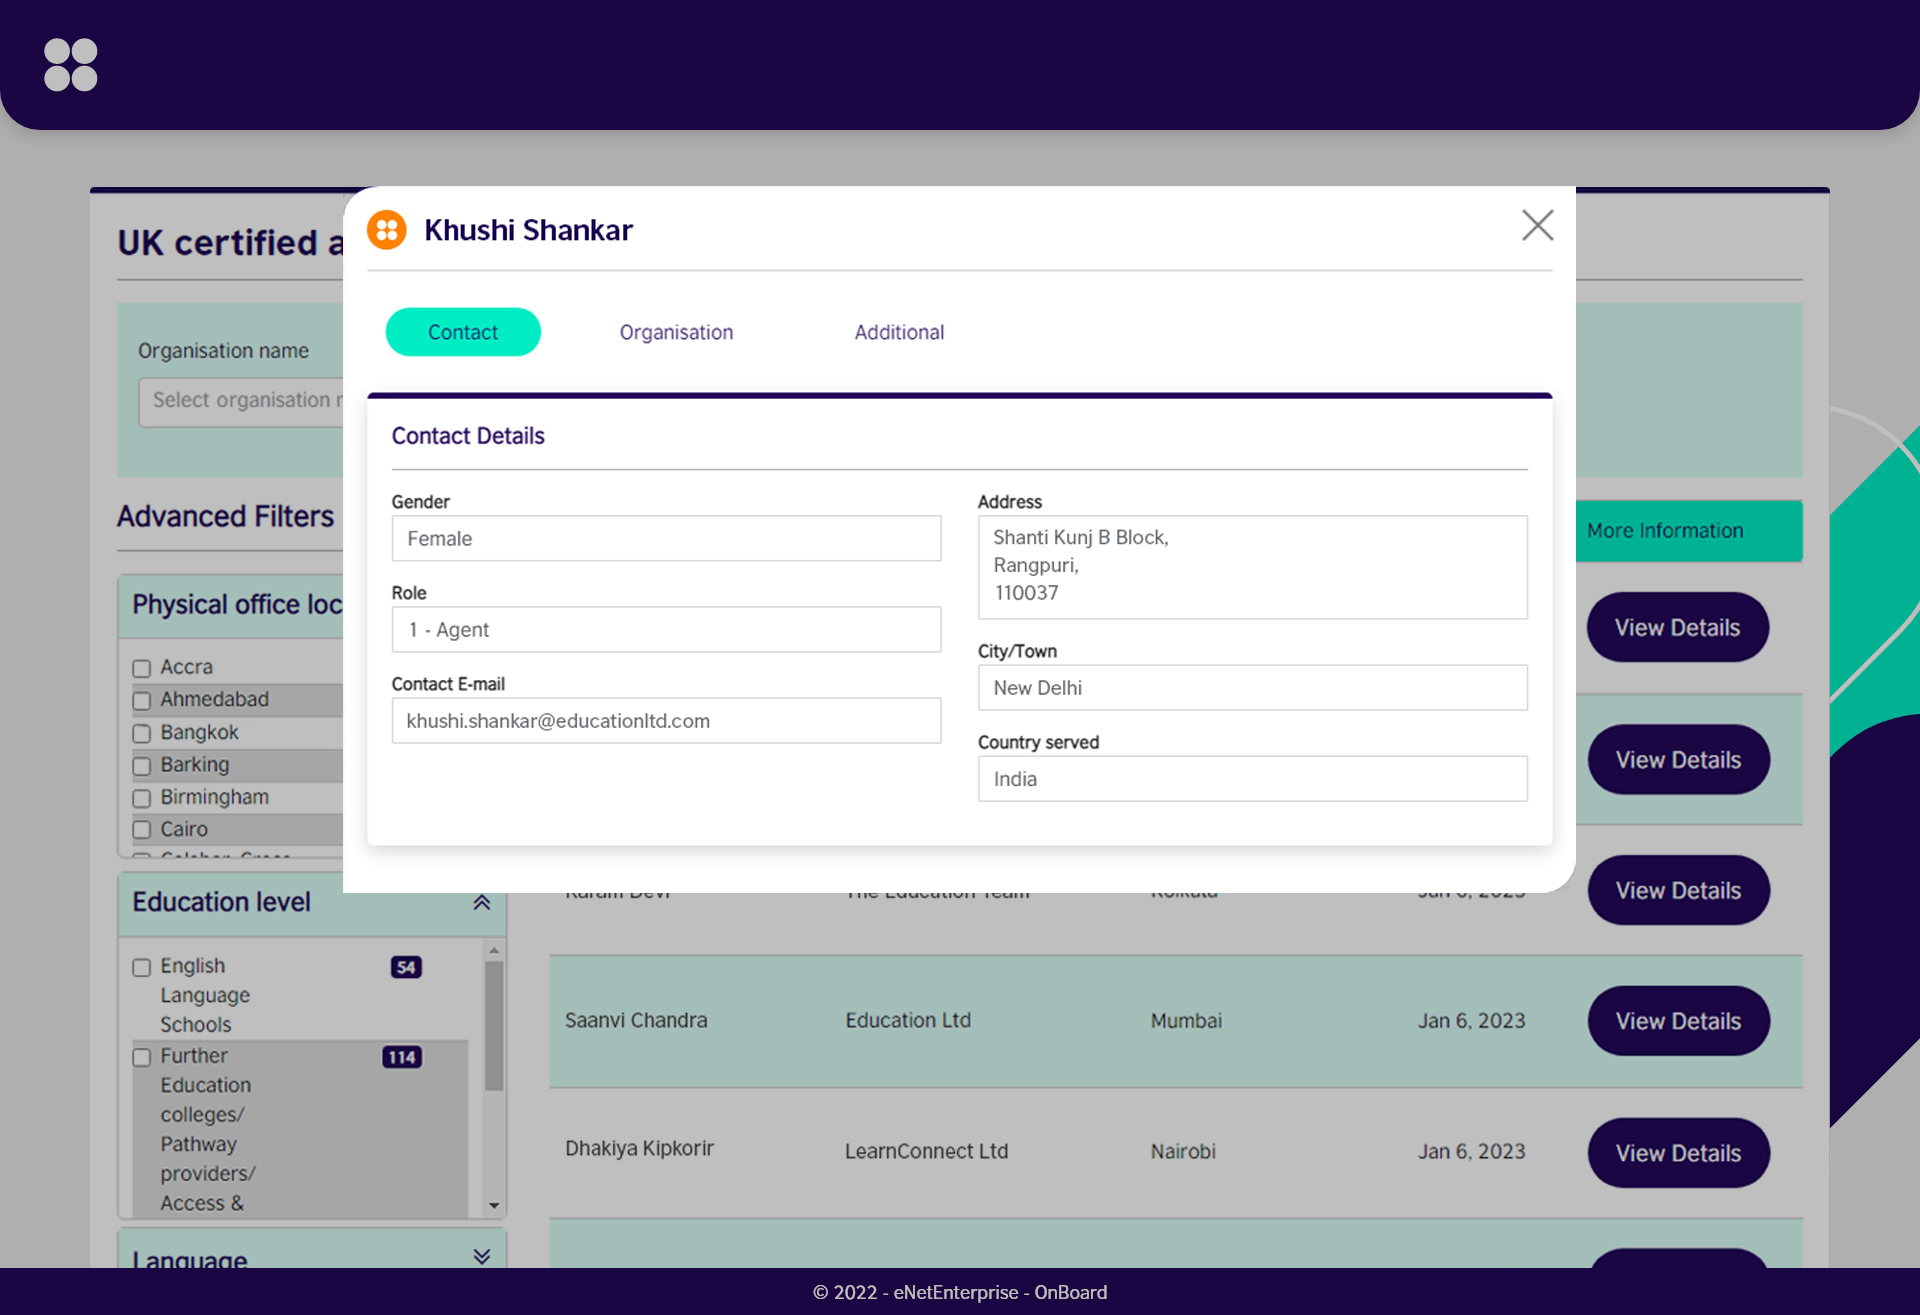Switch to the Additional tab
Viewport: 1920px width, 1315px height.
tap(900, 333)
